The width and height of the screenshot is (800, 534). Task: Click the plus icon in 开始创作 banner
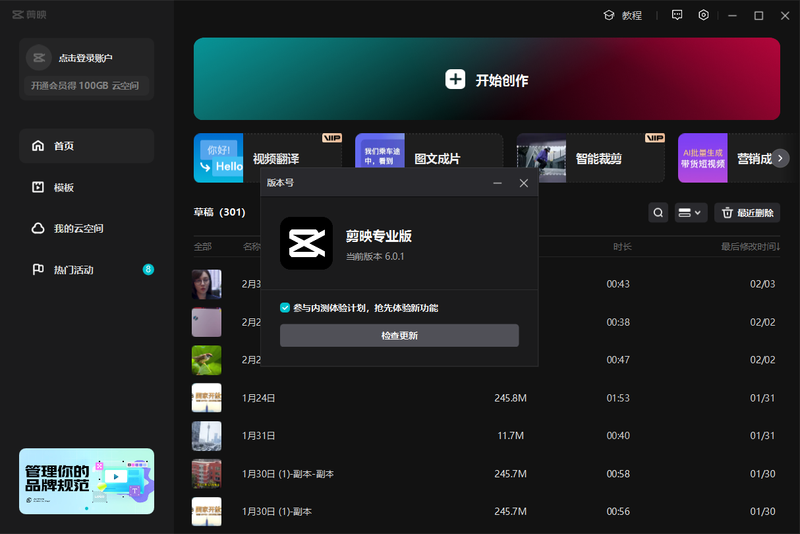pos(455,80)
